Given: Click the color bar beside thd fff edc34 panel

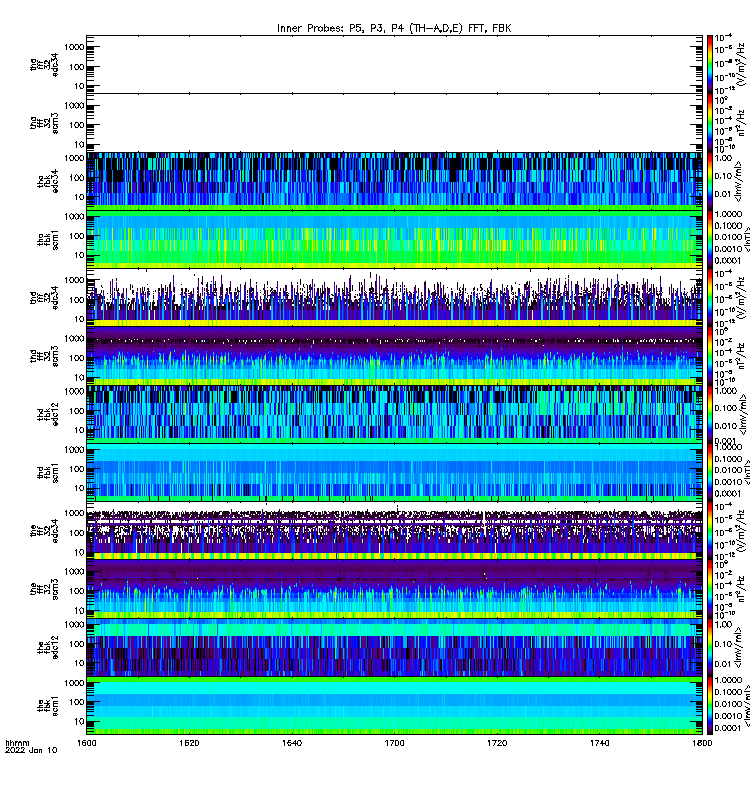Looking at the screenshot, I should [x=710, y=298].
